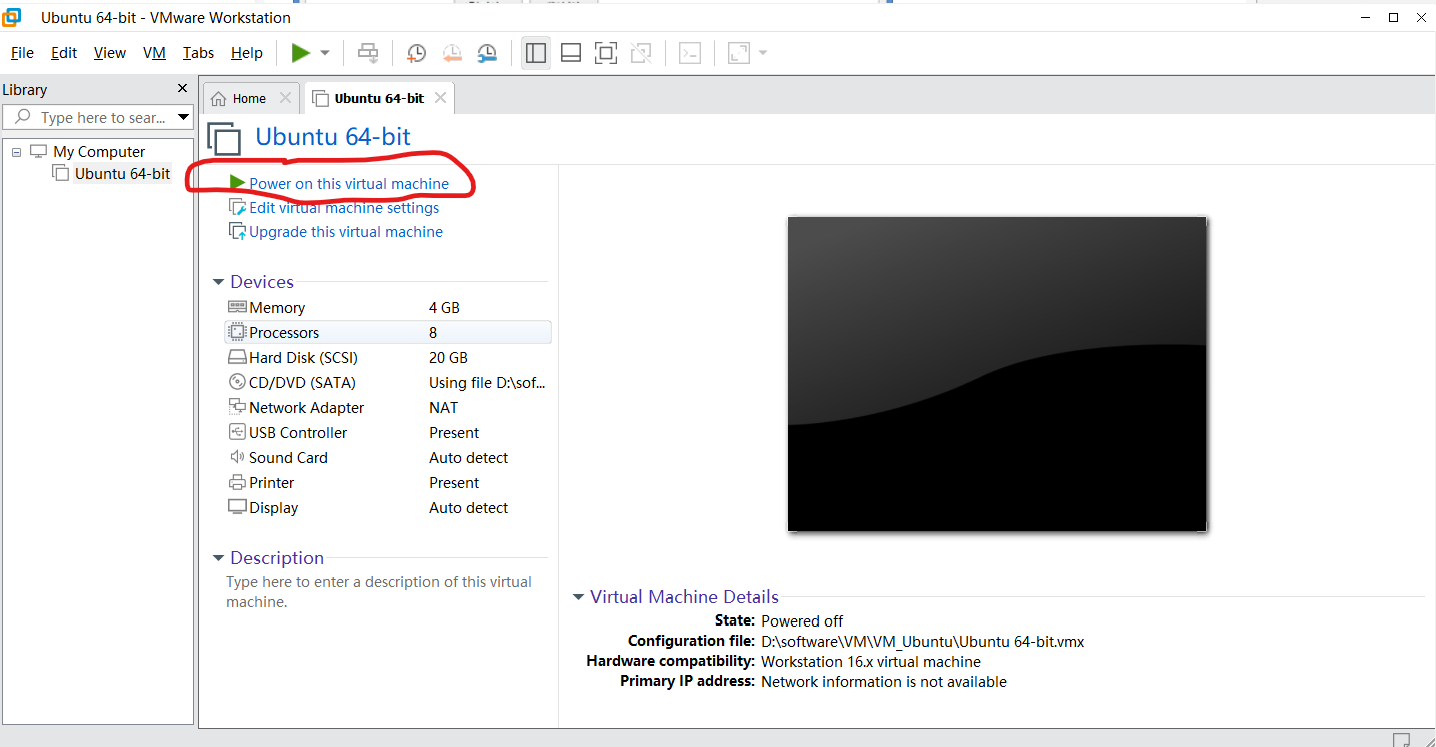1436x747 pixels.
Task: Select the Memory device row
Action: click(x=388, y=308)
